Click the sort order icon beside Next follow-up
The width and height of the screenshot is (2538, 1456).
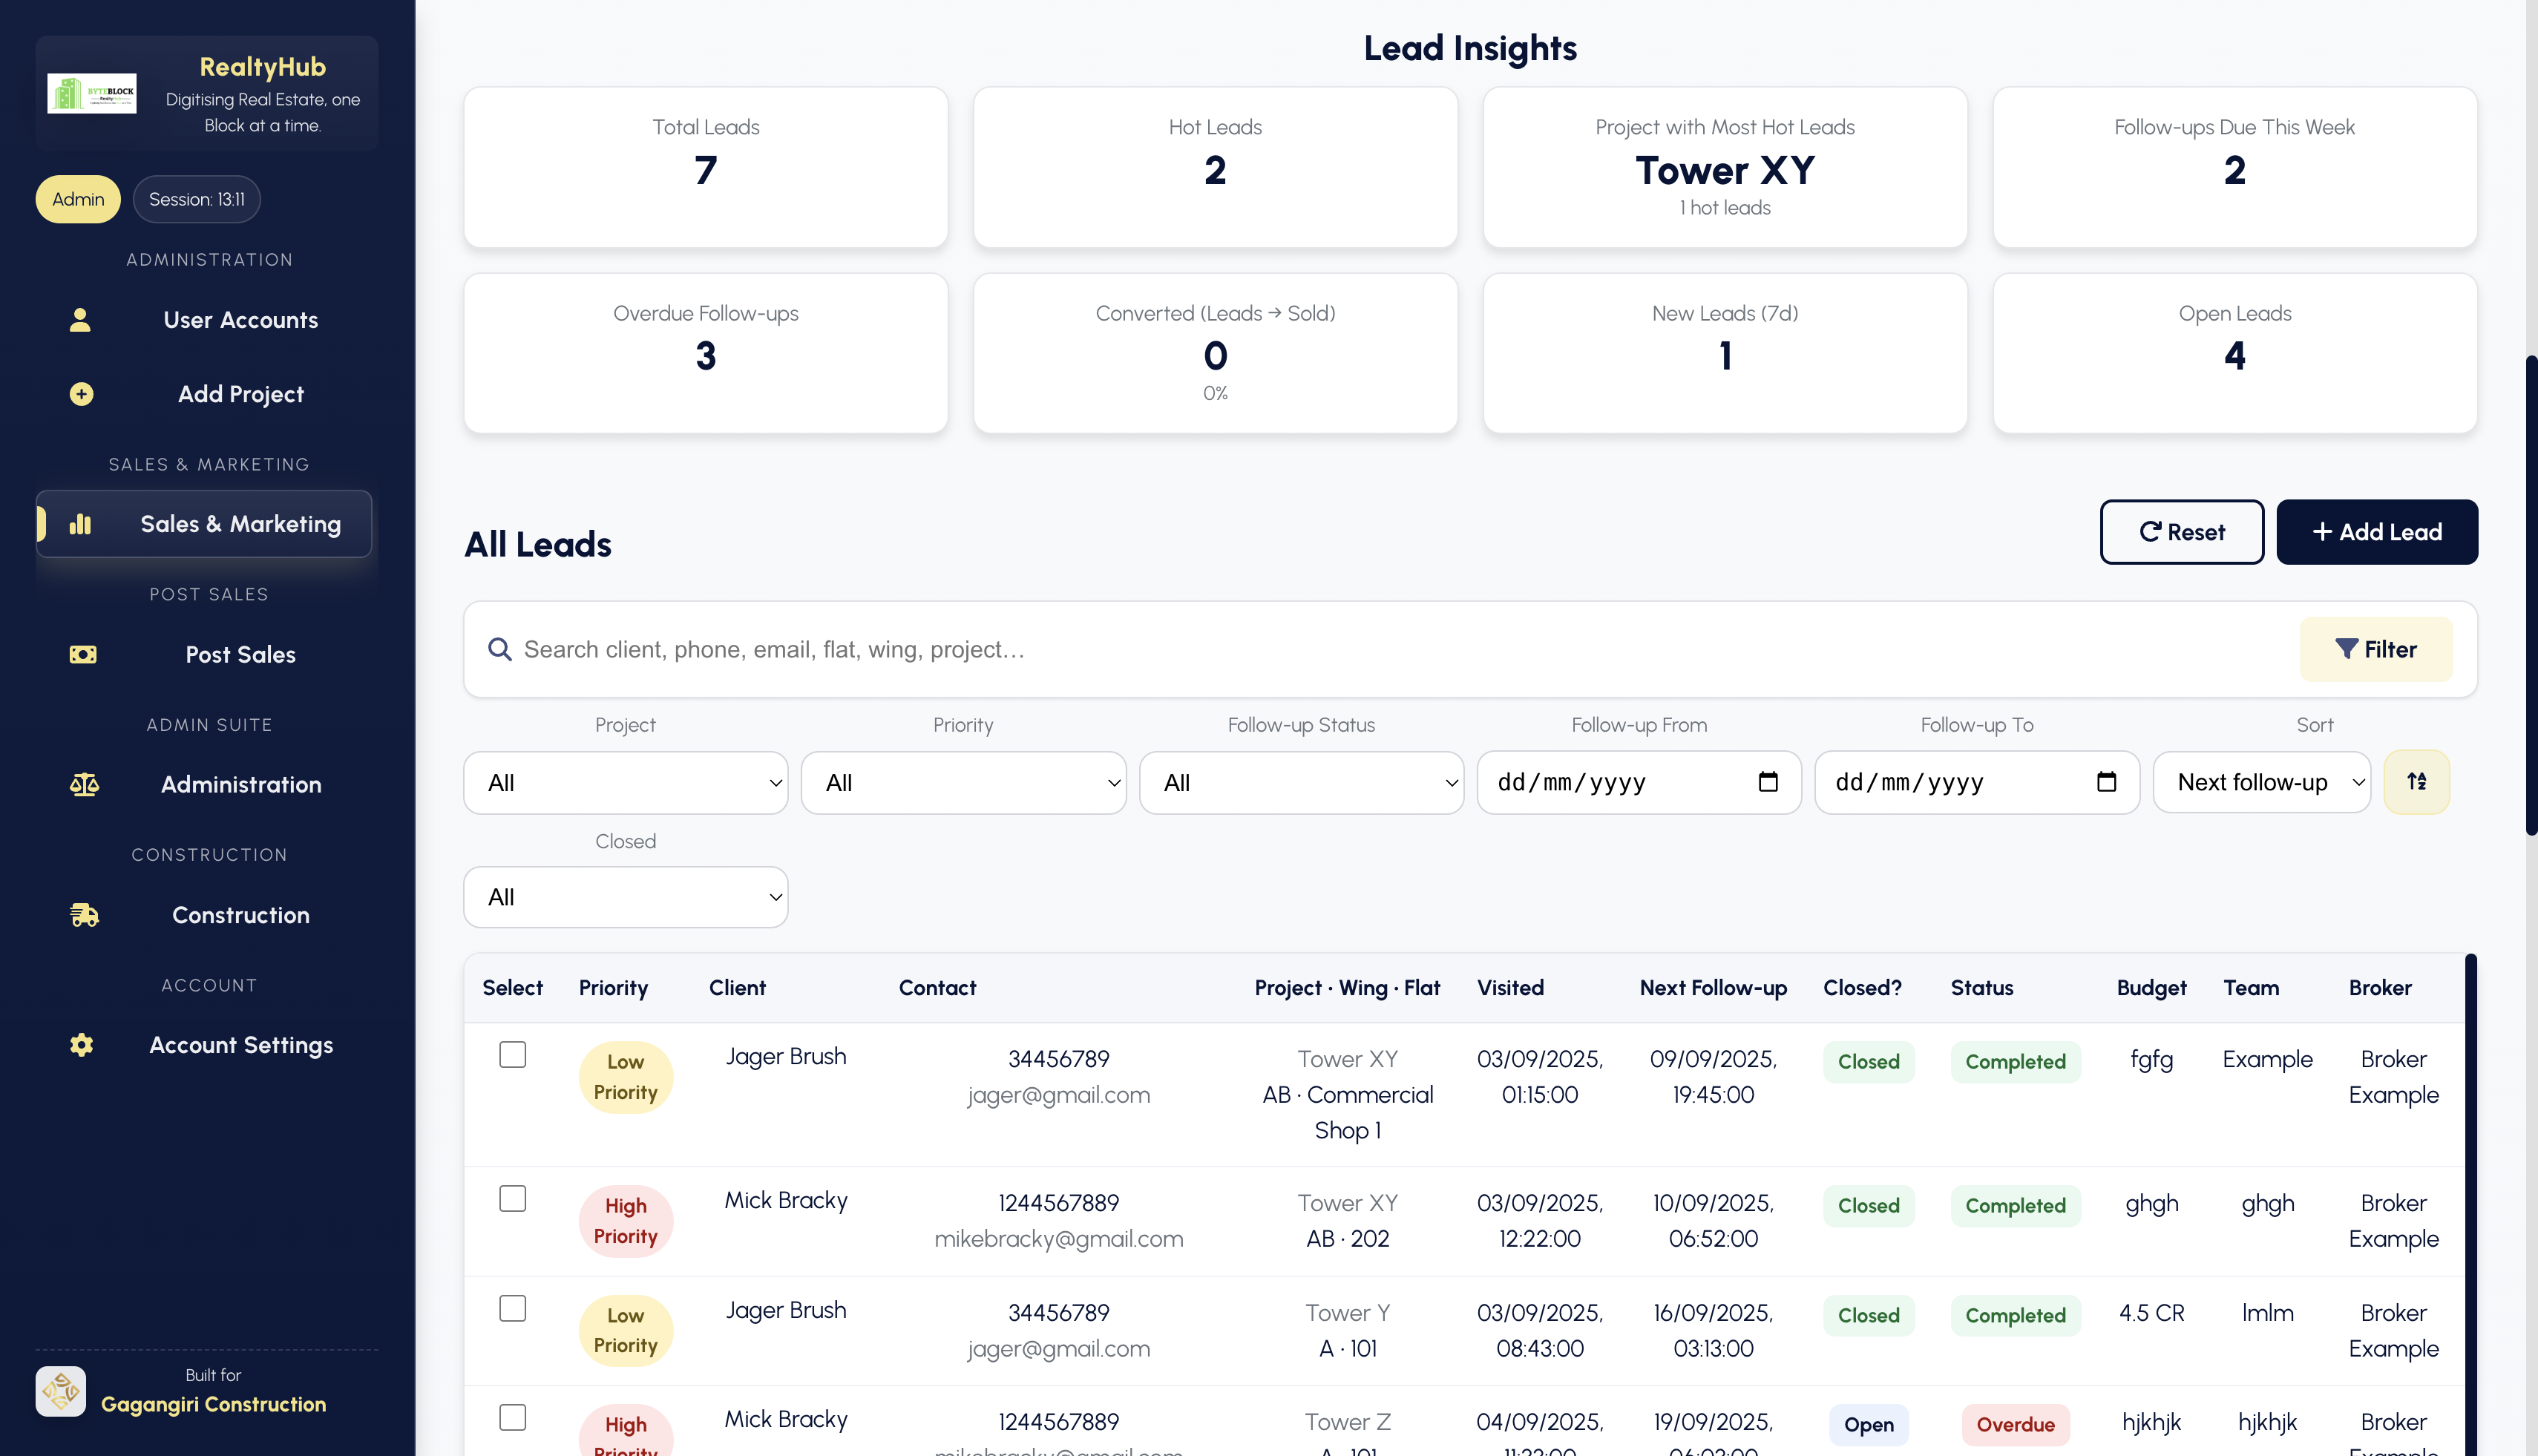point(2417,782)
